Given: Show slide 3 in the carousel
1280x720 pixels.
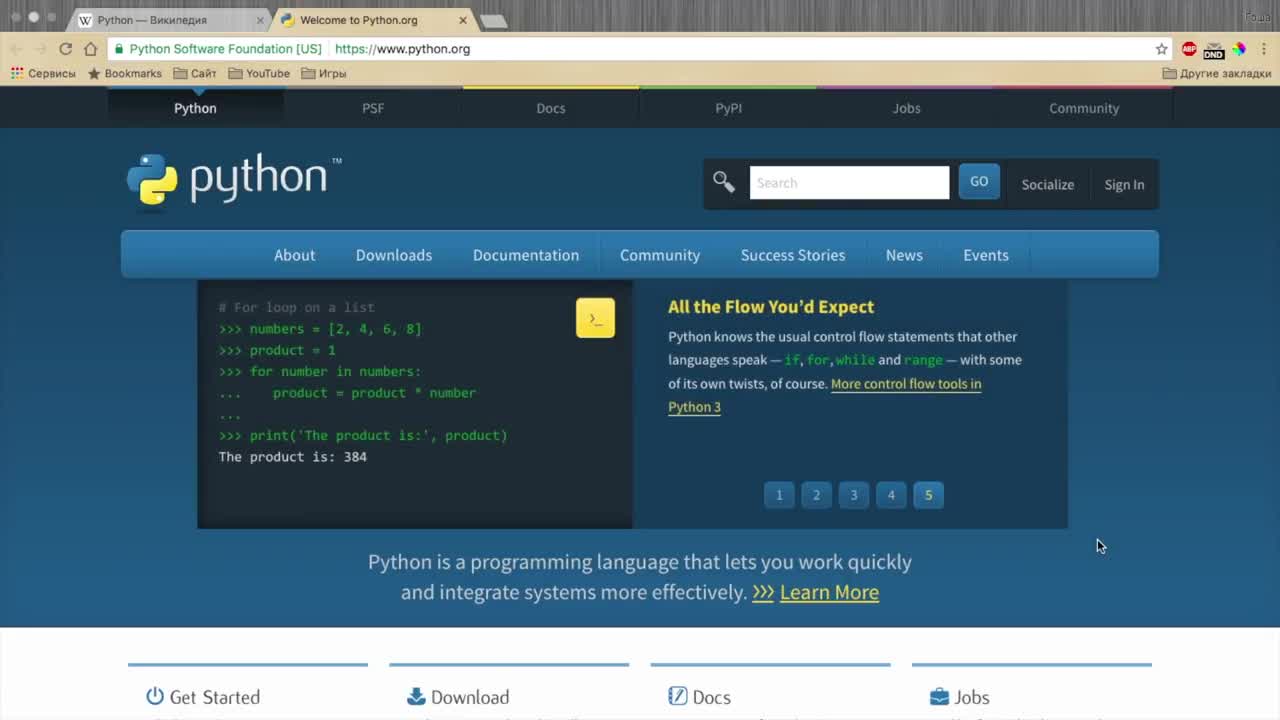Looking at the screenshot, I should click(854, 495).
